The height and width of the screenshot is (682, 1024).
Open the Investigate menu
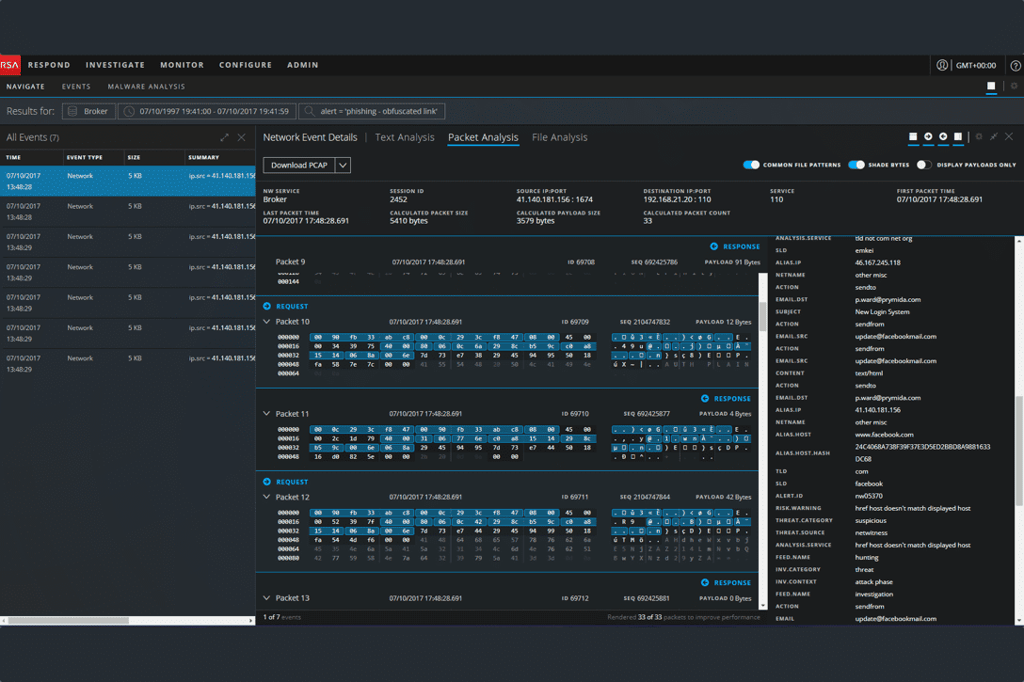point(115,65)
